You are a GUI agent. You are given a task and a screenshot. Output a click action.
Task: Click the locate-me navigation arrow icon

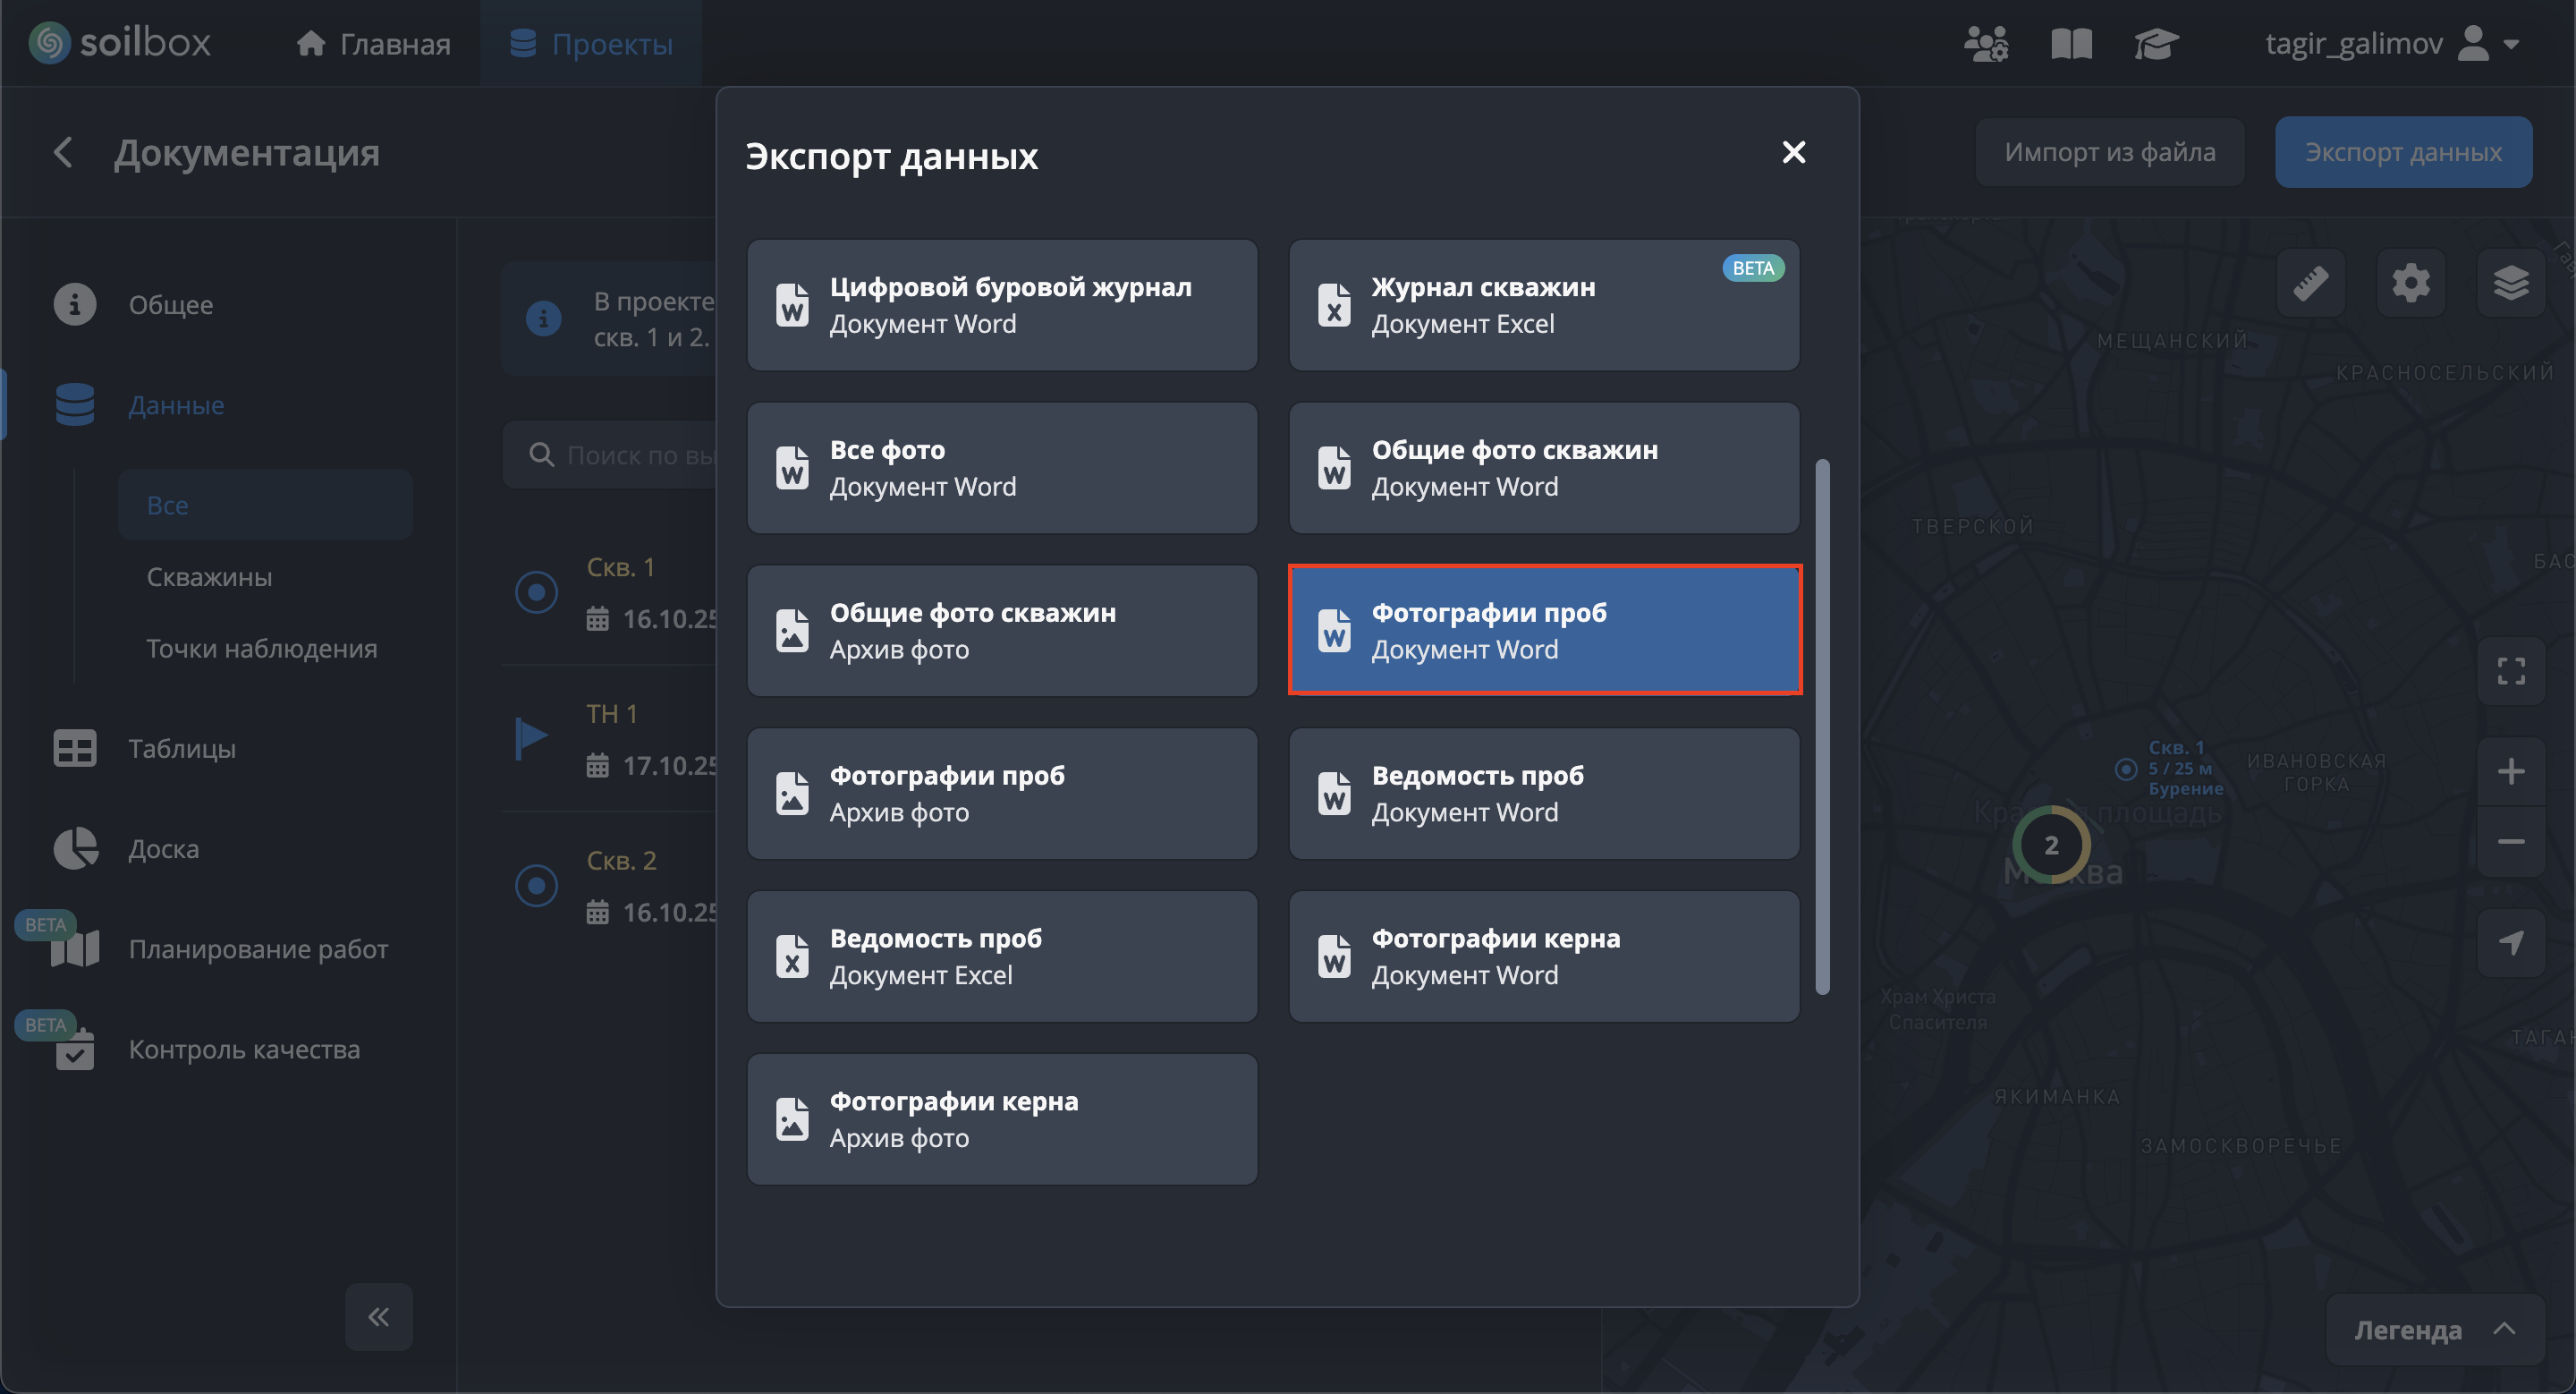2510,942
